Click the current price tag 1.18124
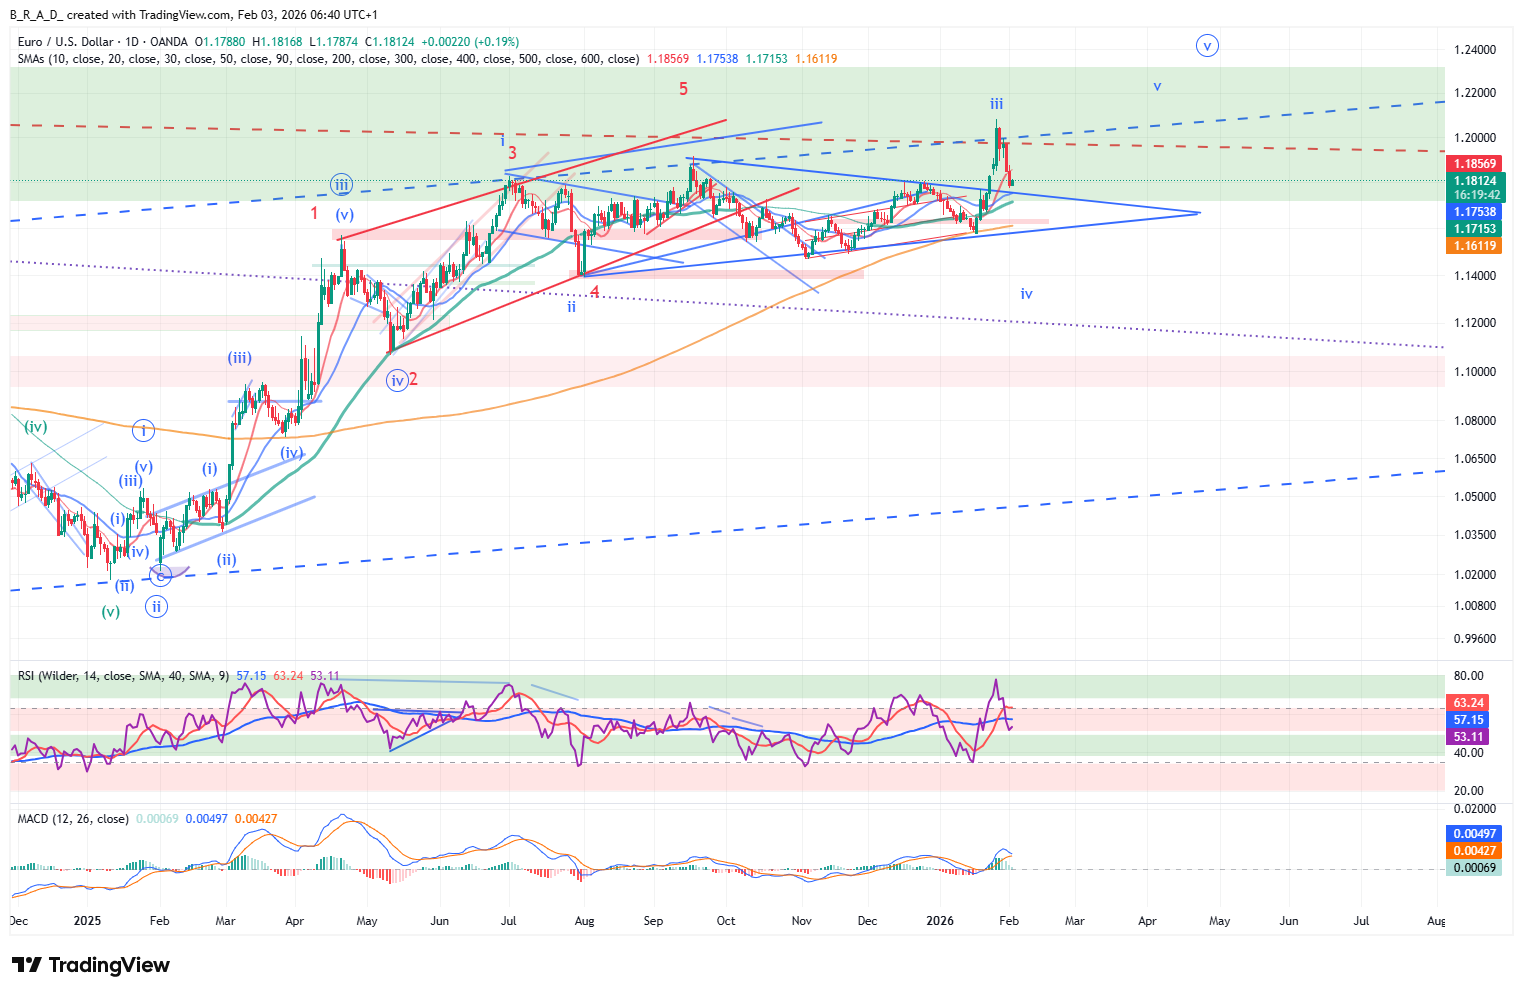This screenshot has height=995, width=1523. 1475,181
